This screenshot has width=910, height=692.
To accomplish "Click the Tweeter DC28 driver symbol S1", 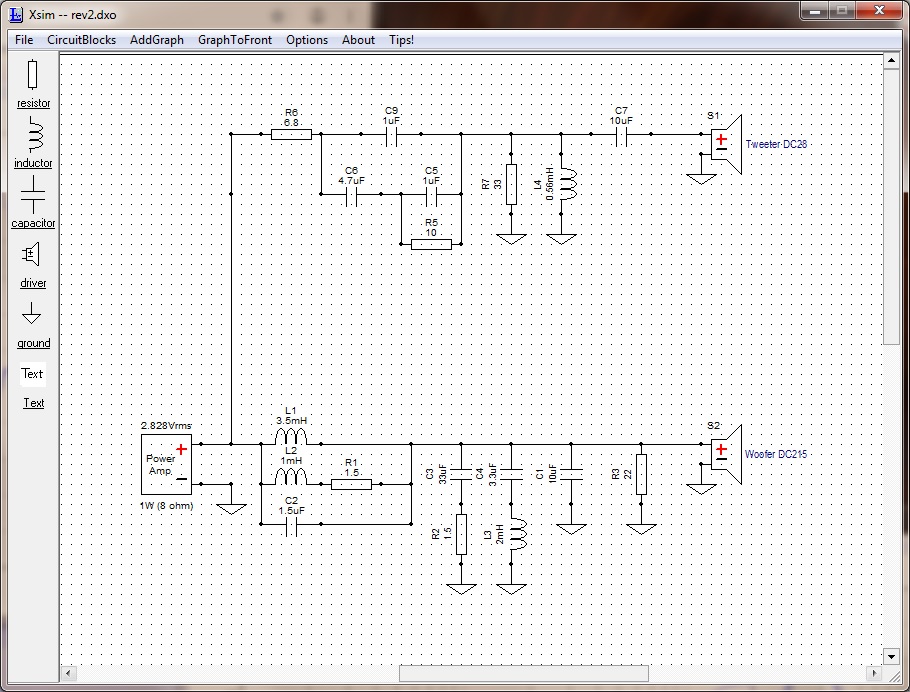I will (x=726, y=145).
